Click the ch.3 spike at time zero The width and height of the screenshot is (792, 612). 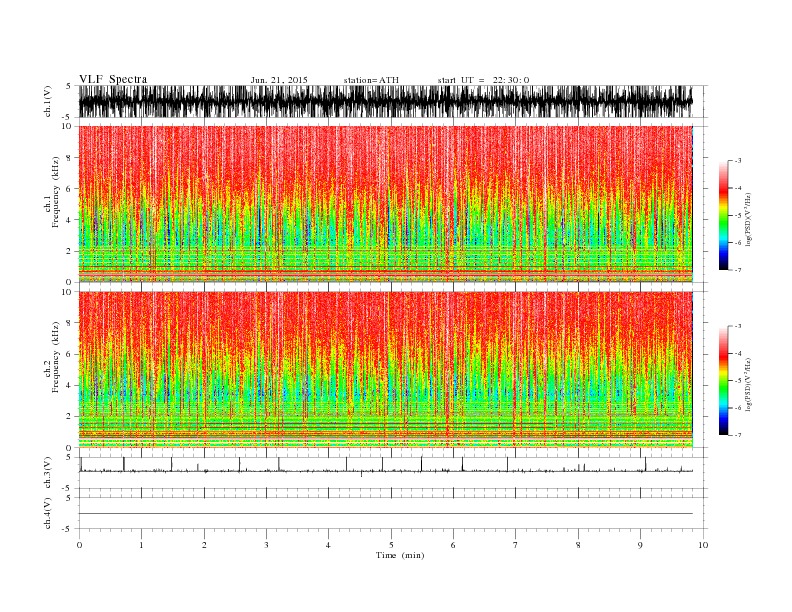[80, 464]
